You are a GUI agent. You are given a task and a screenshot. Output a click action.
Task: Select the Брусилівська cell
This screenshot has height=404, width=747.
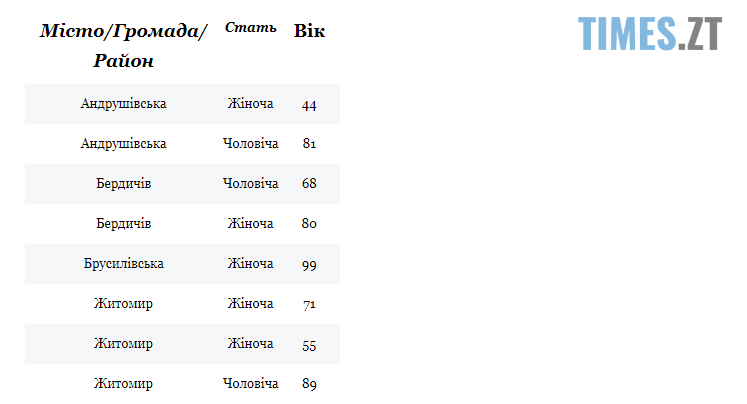[124, 264]
